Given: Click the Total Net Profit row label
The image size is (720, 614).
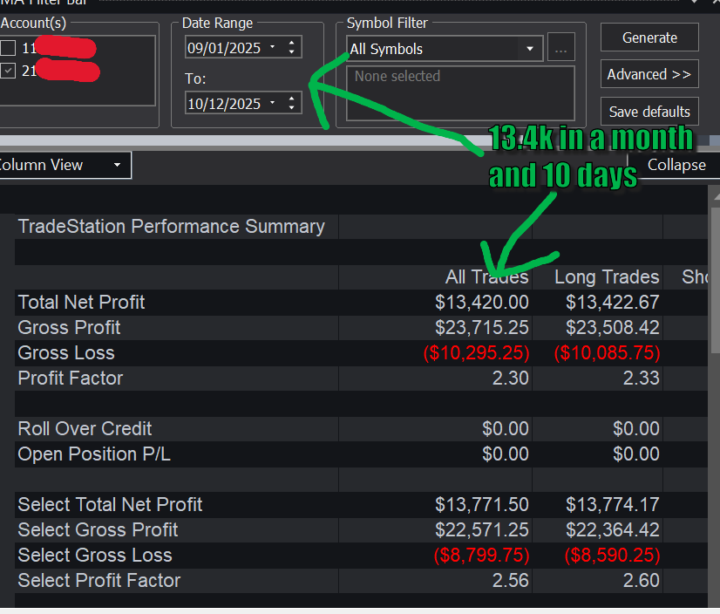Looking at the screenshot, I should click(x=81, y=302).
